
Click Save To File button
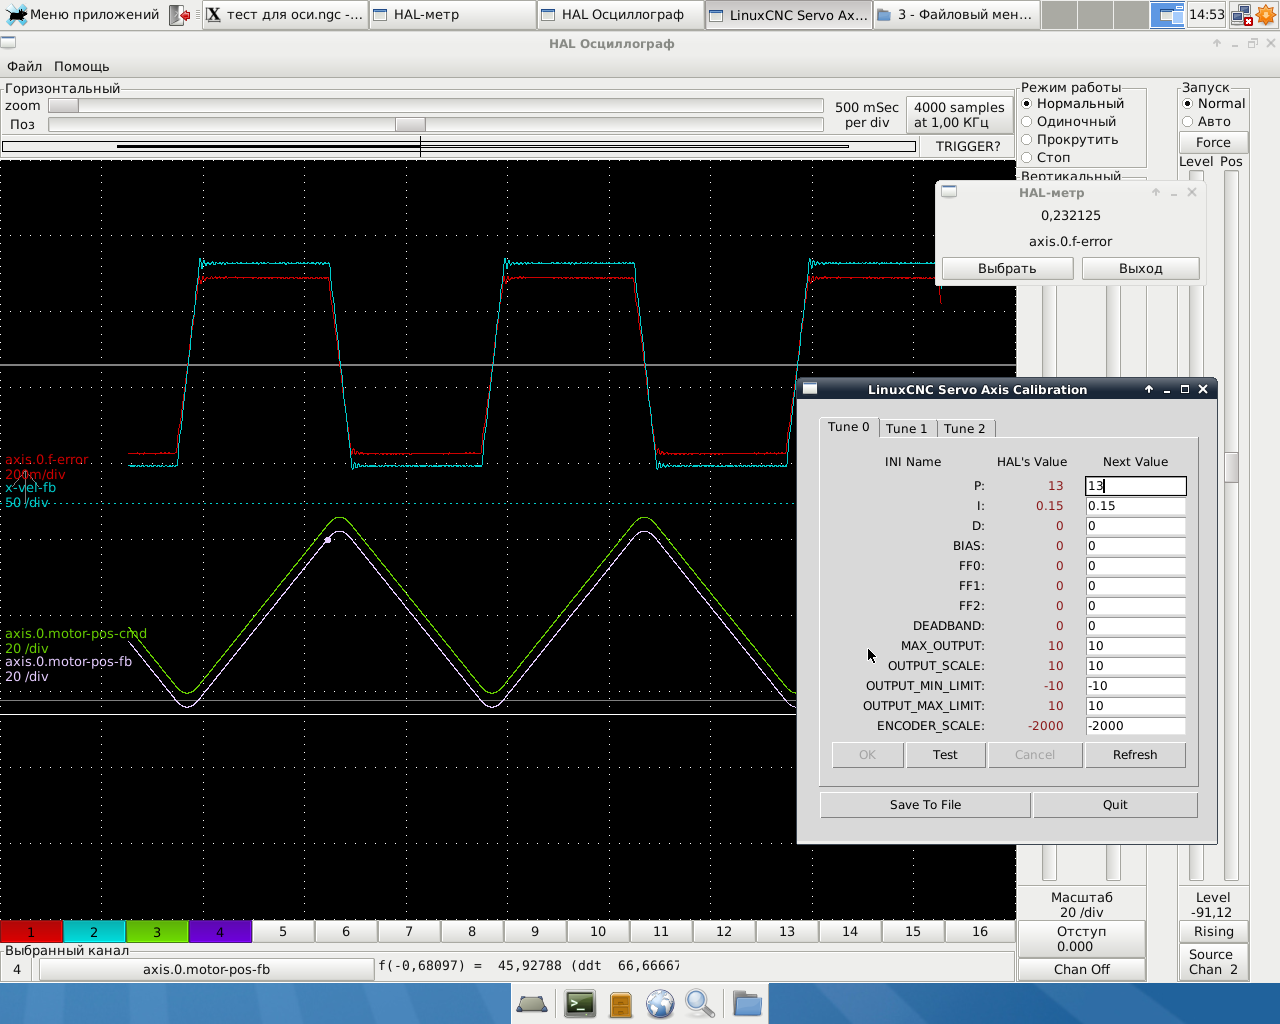click(x=925, y=805)
